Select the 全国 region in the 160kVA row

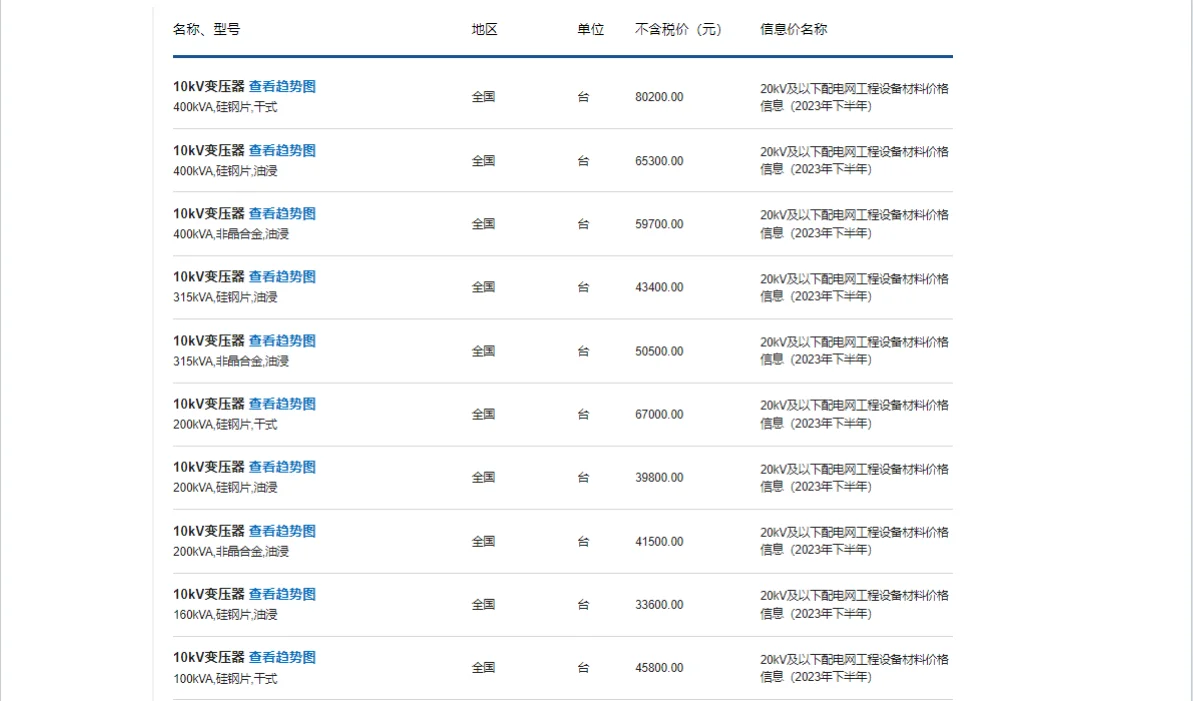point(484,603)
